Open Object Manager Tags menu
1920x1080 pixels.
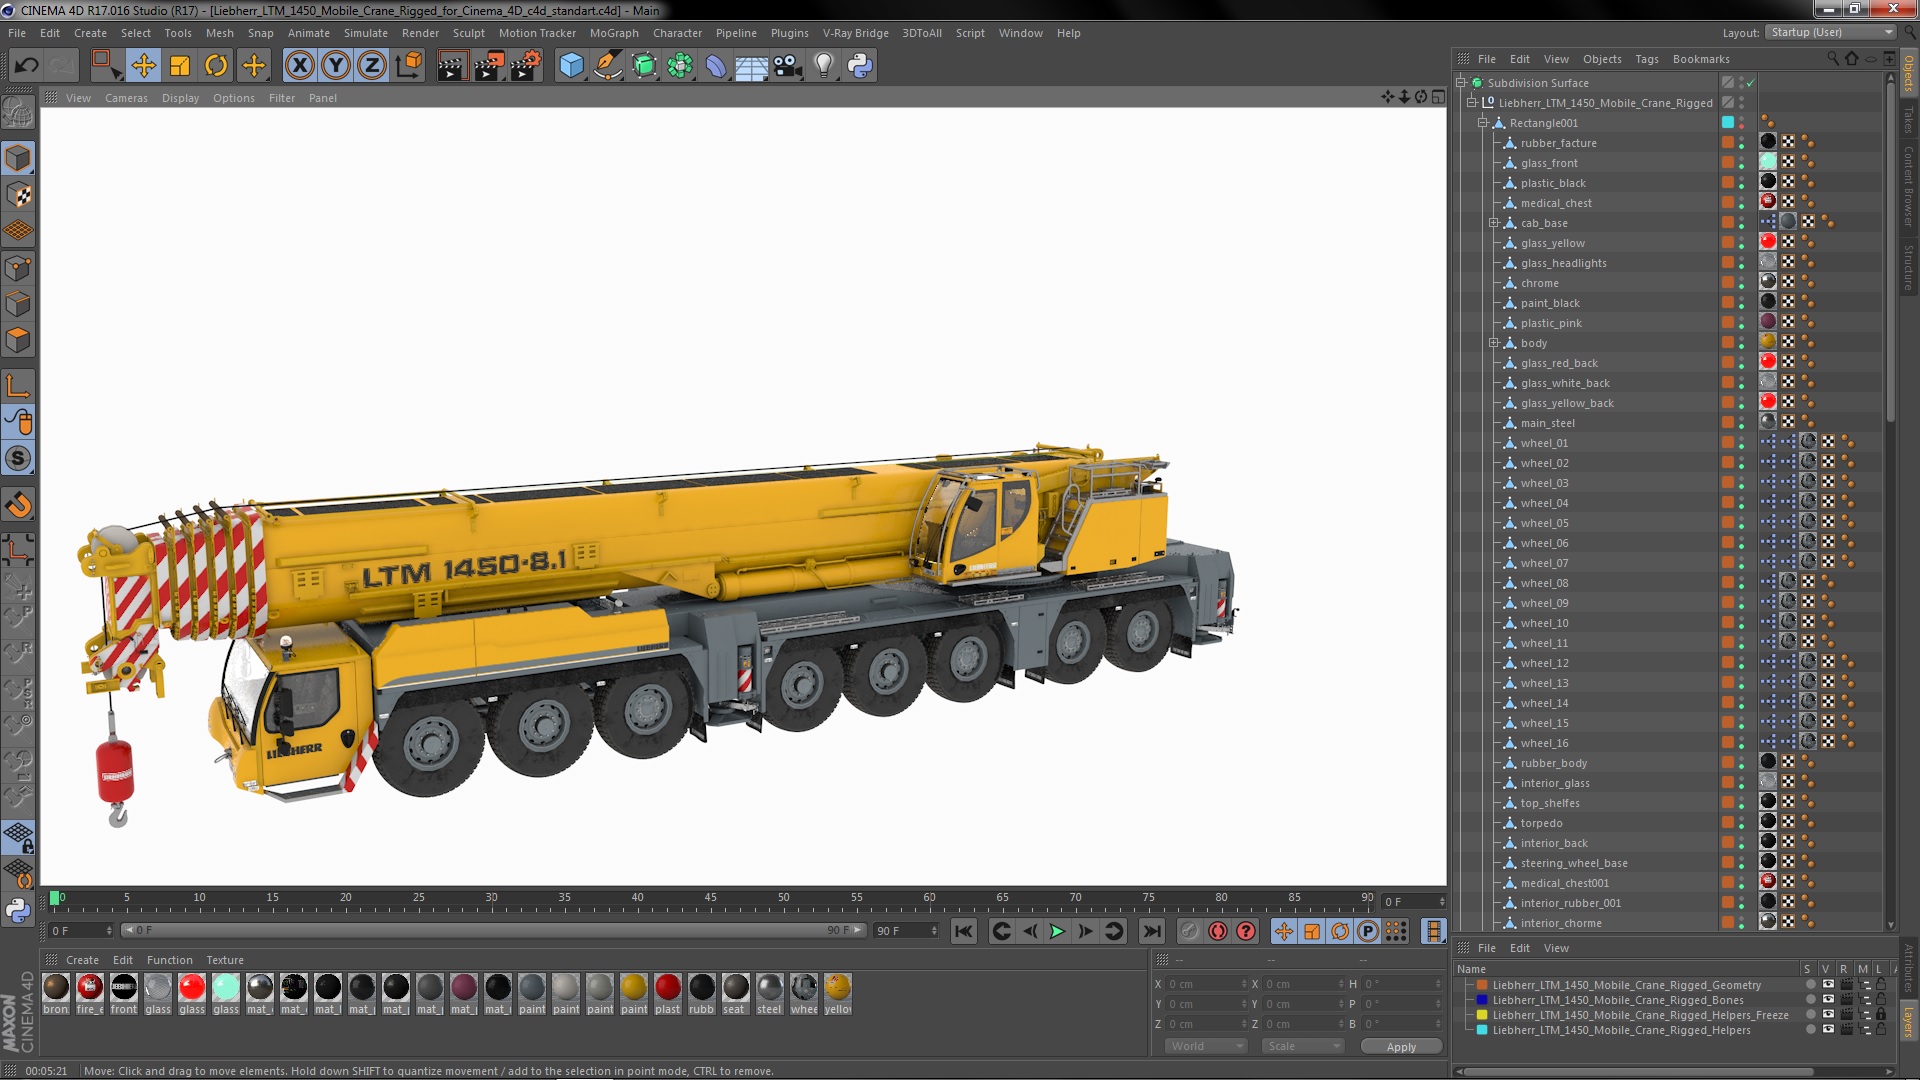tap(1647, 59)
